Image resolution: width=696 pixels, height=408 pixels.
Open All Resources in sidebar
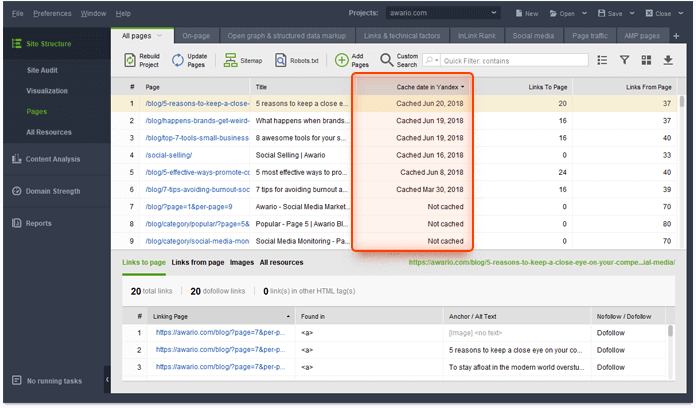point(48,132)
